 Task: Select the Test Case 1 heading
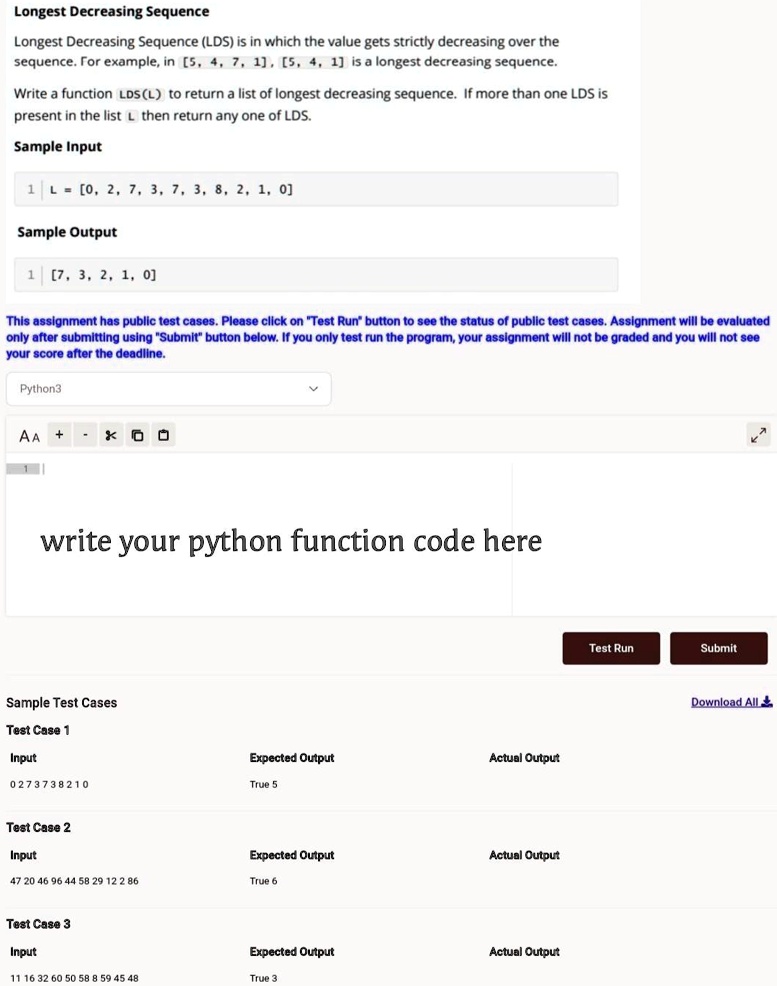38,730
